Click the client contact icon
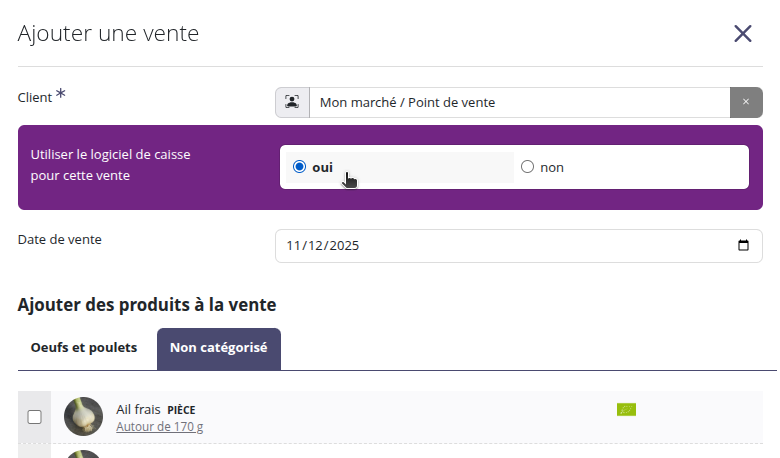Viewport: 780px width, 458px height. 292,102
